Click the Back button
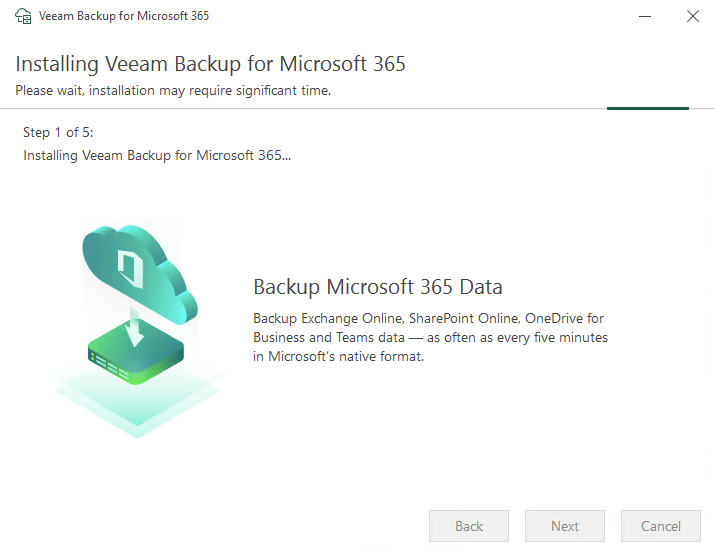 tap(469, 526)
